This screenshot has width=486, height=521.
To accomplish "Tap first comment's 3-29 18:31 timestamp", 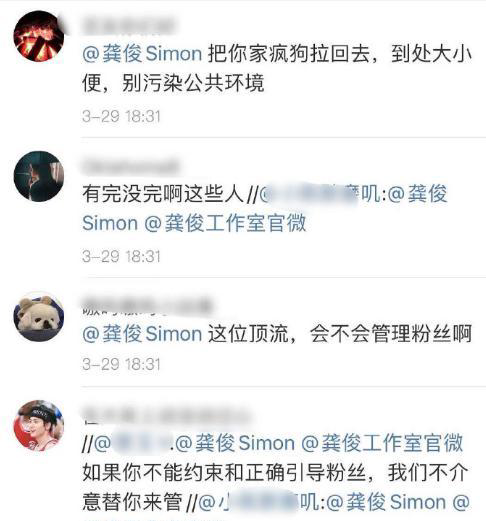I will pos(121,117).
